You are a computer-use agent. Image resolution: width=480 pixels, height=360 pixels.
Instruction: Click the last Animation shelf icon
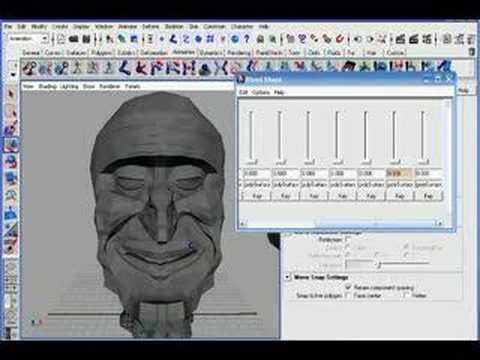(445, 67)
